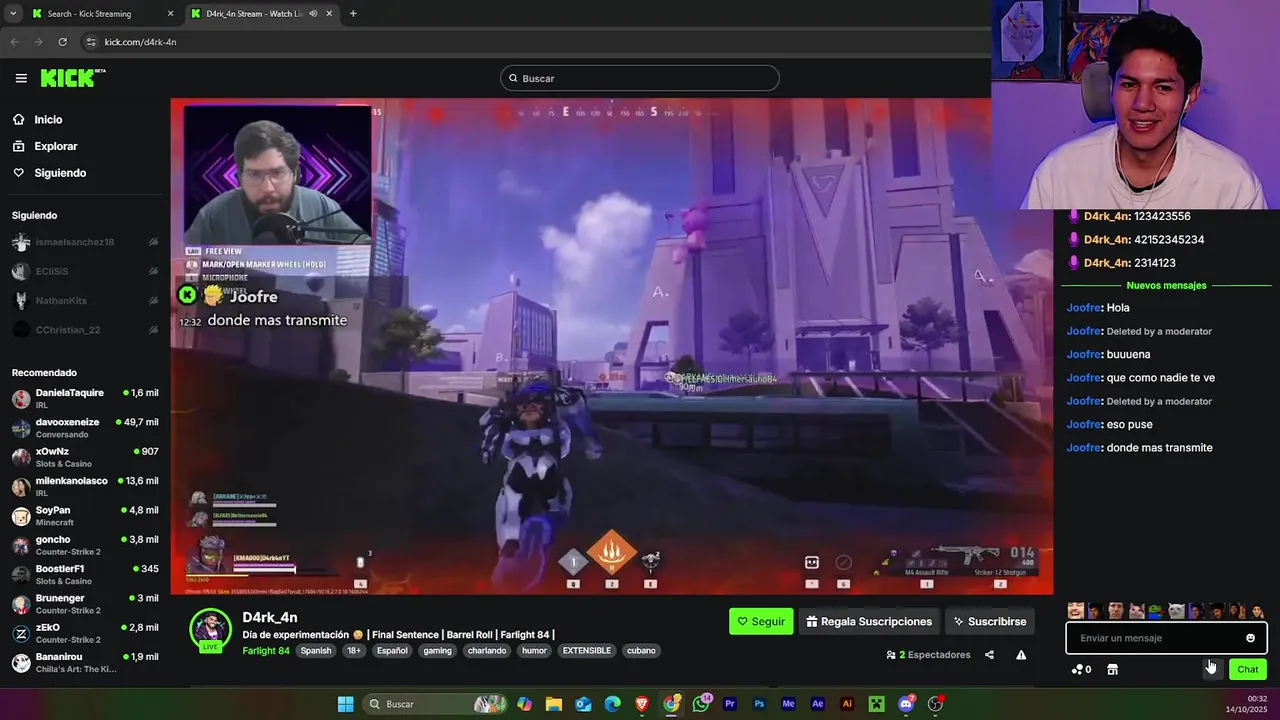Mute audio on the D4rk_4n Stream tab
This screenshot has height=720, width=1280.
point(313,14)
